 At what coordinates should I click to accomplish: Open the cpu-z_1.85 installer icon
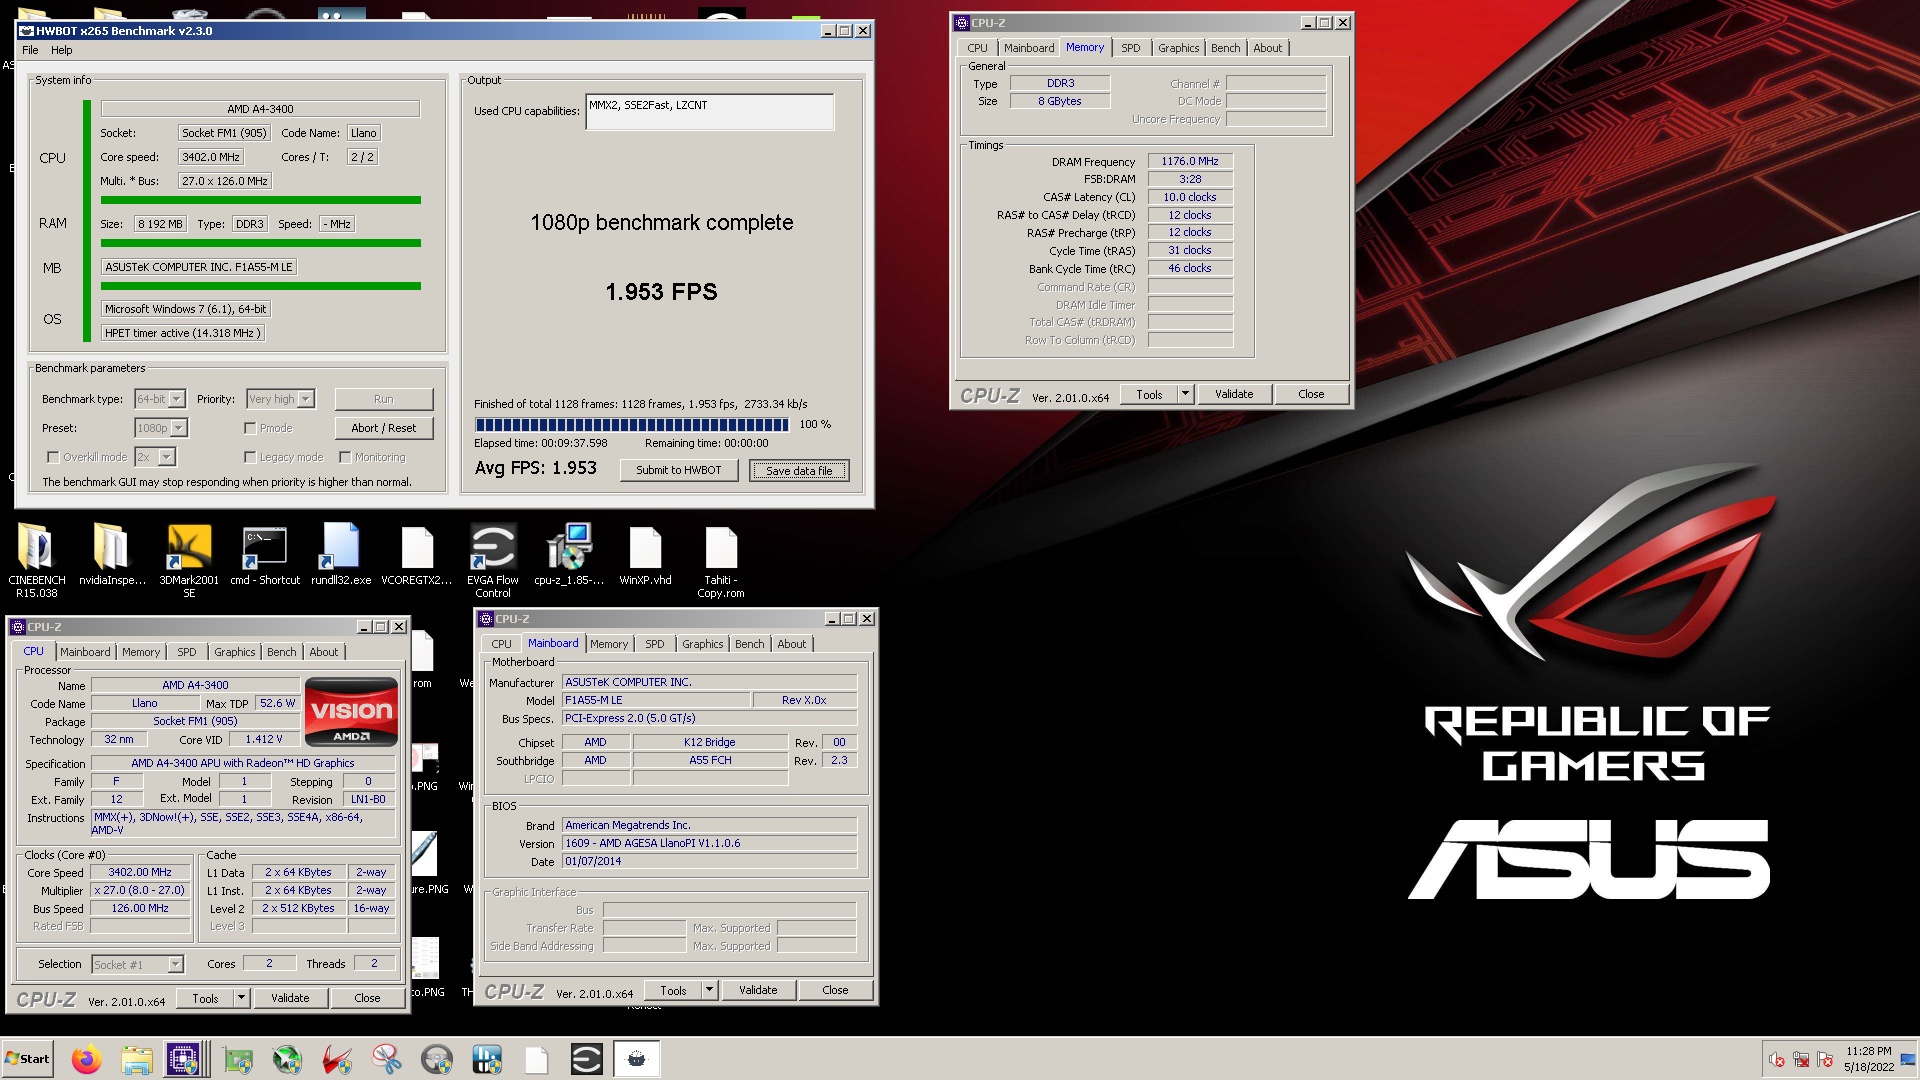pos(569,556)
